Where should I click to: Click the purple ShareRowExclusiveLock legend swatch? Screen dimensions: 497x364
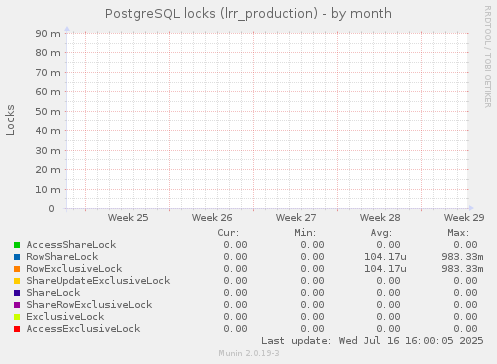[x=17, y=305]
